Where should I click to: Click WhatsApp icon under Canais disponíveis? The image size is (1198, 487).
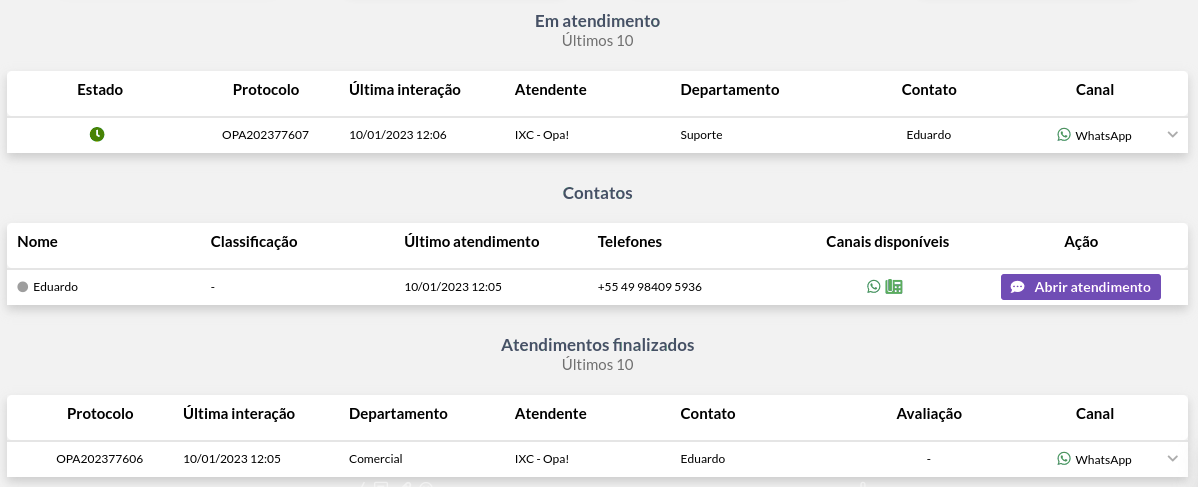coord(874,287)
